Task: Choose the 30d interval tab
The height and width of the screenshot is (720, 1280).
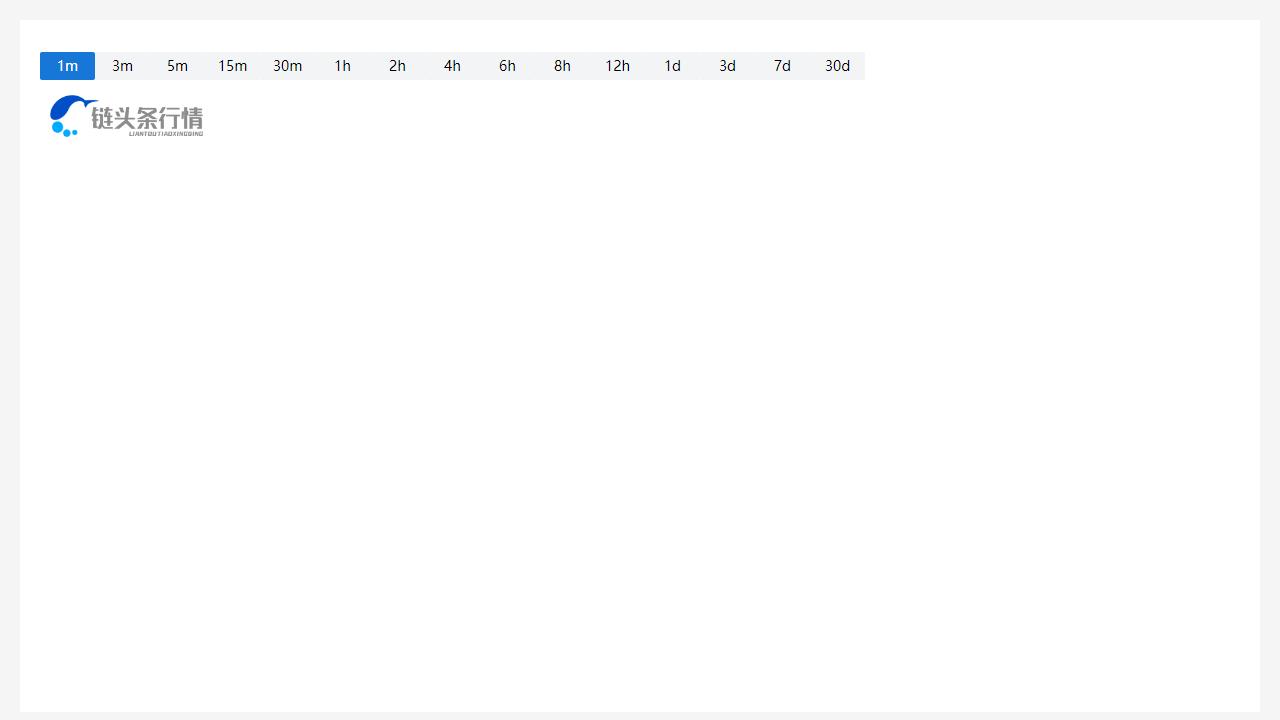Action: pyautogui.click(x=837, y=66)
